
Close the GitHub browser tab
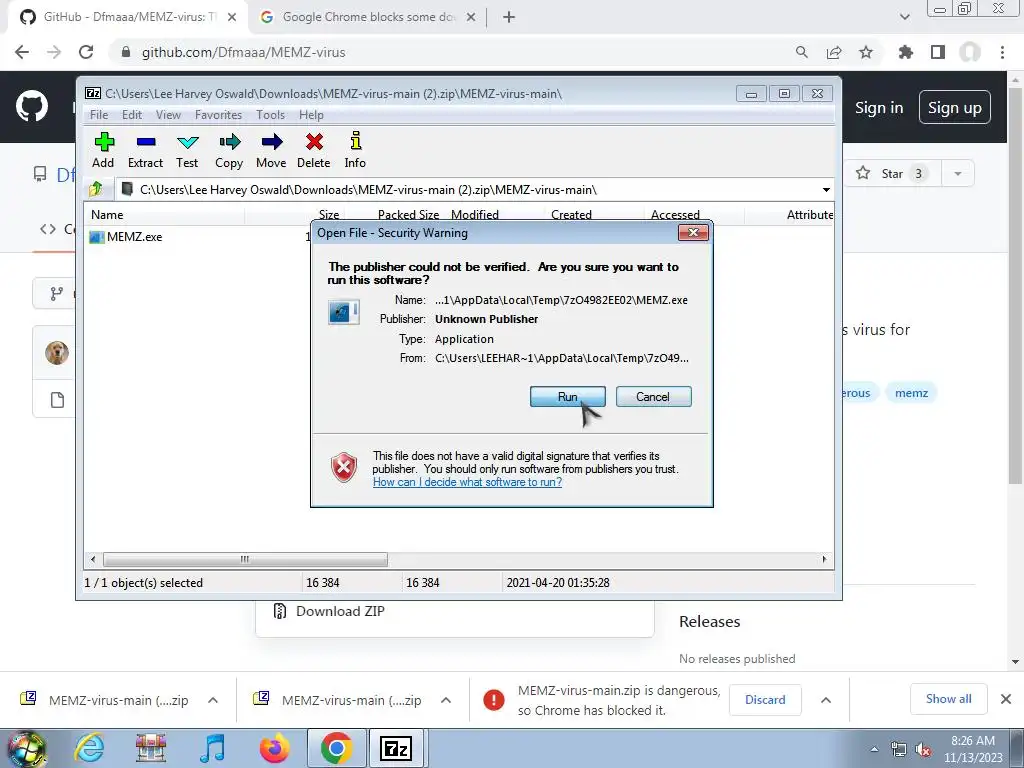click(x=232, y=18)
